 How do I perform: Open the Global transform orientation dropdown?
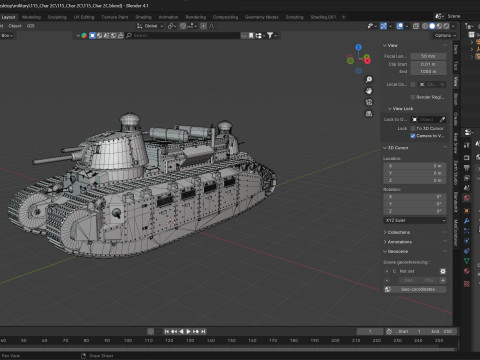click(150, 26)
